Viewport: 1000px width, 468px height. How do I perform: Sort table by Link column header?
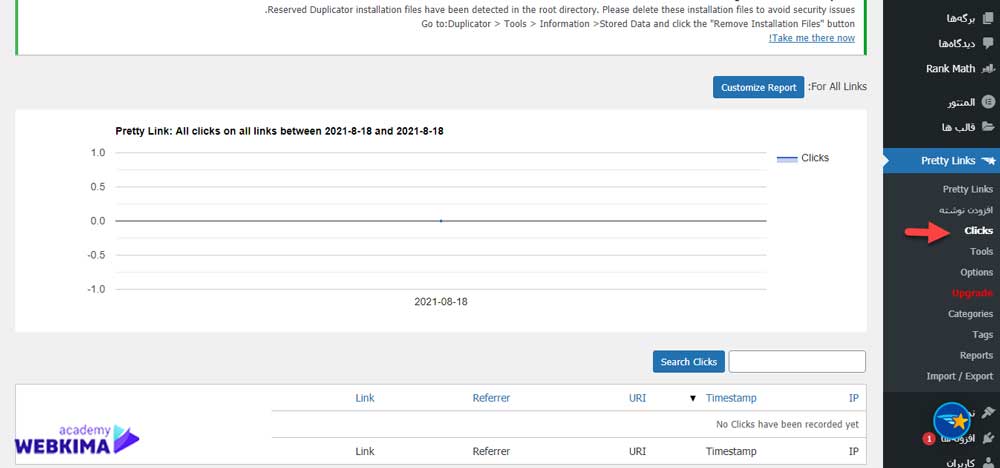pyautogui.click(x=365, y=398)
